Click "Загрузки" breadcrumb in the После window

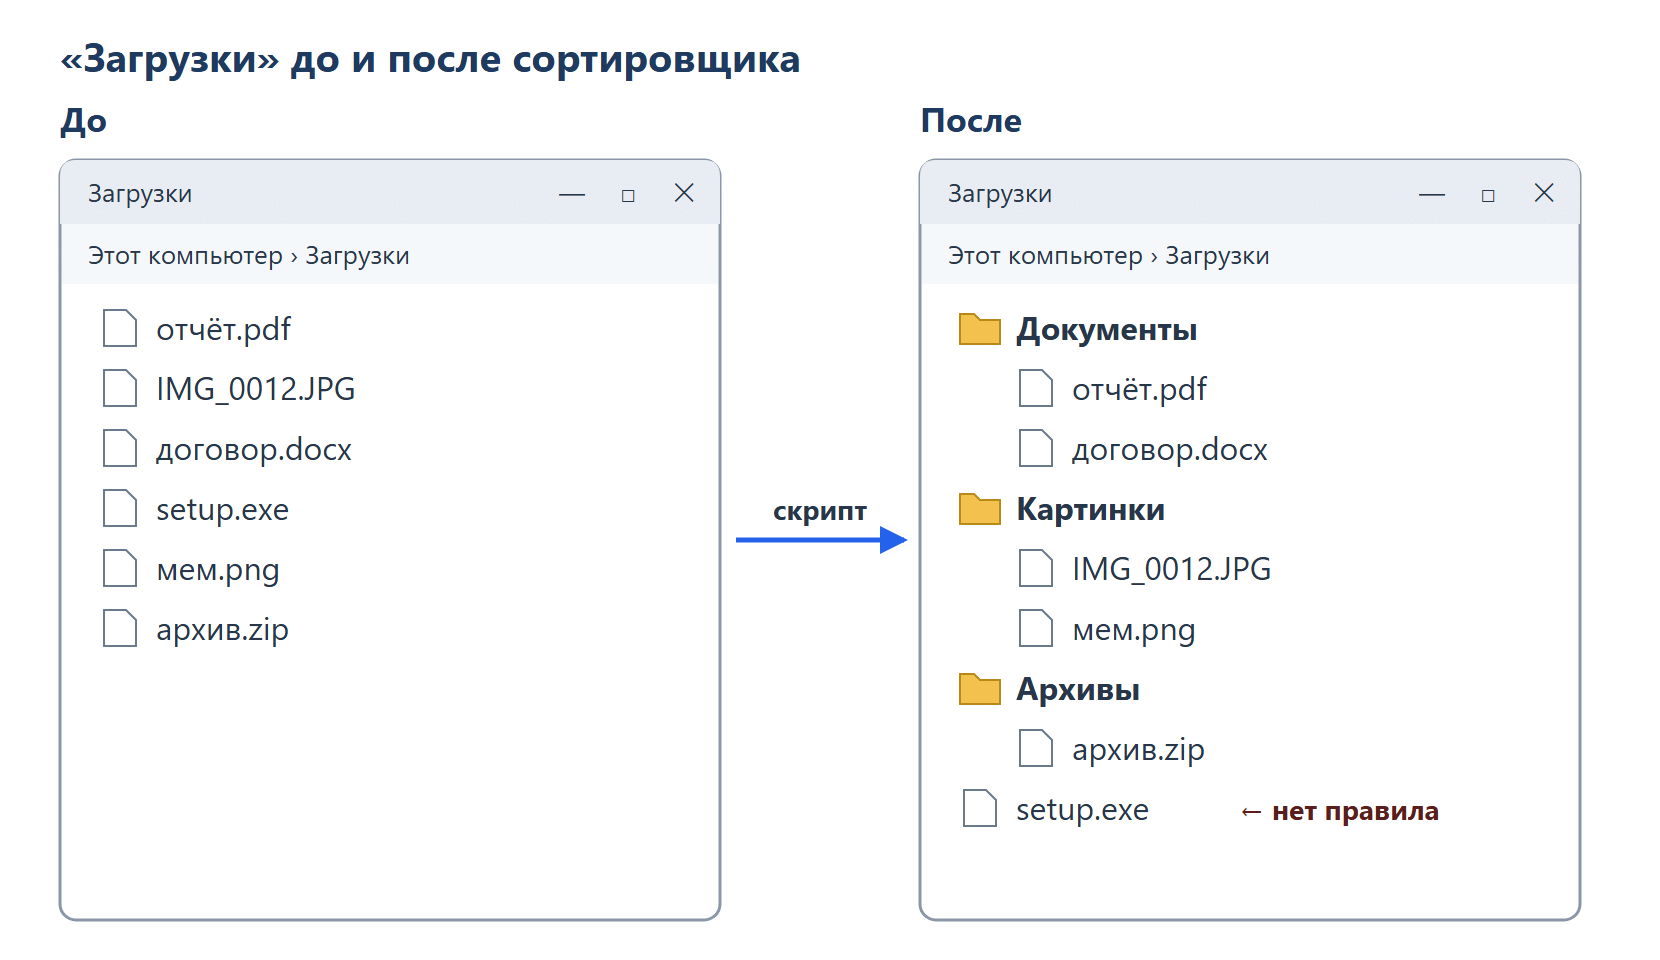(x=1217, y=256)
